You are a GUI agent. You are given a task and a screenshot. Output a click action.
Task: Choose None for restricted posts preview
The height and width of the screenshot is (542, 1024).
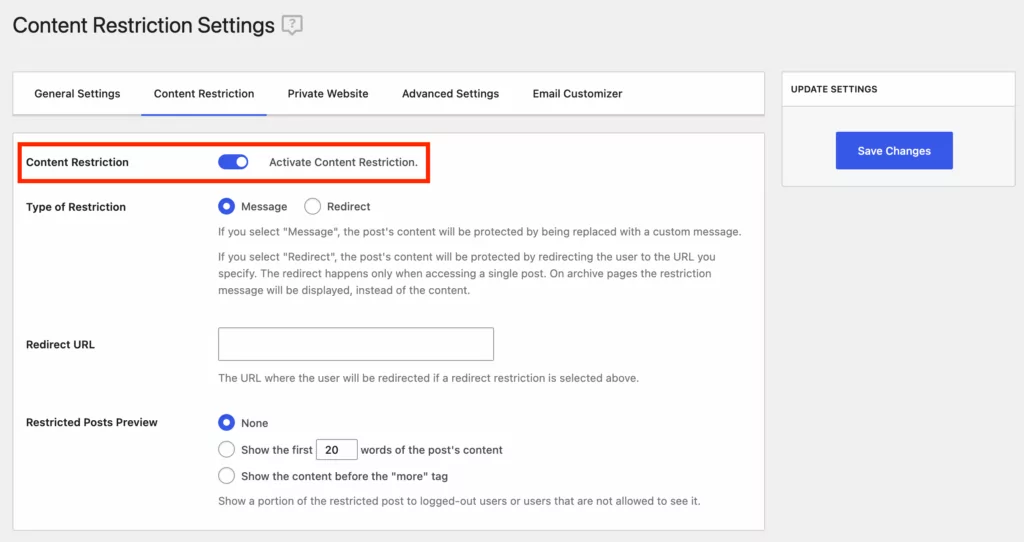[x=227, y=422]
